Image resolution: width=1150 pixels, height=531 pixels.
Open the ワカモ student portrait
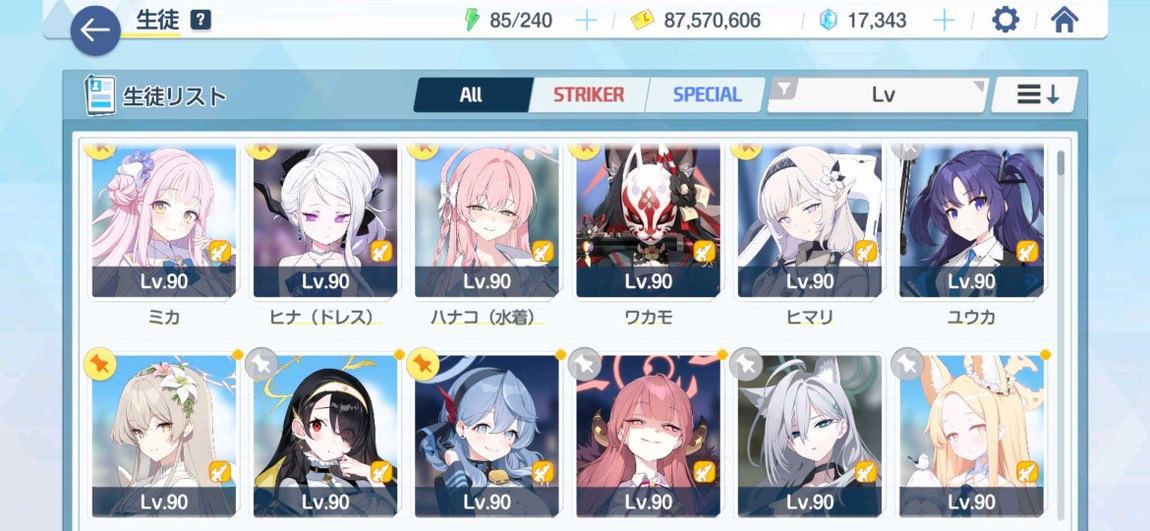(x=648, y=220)
